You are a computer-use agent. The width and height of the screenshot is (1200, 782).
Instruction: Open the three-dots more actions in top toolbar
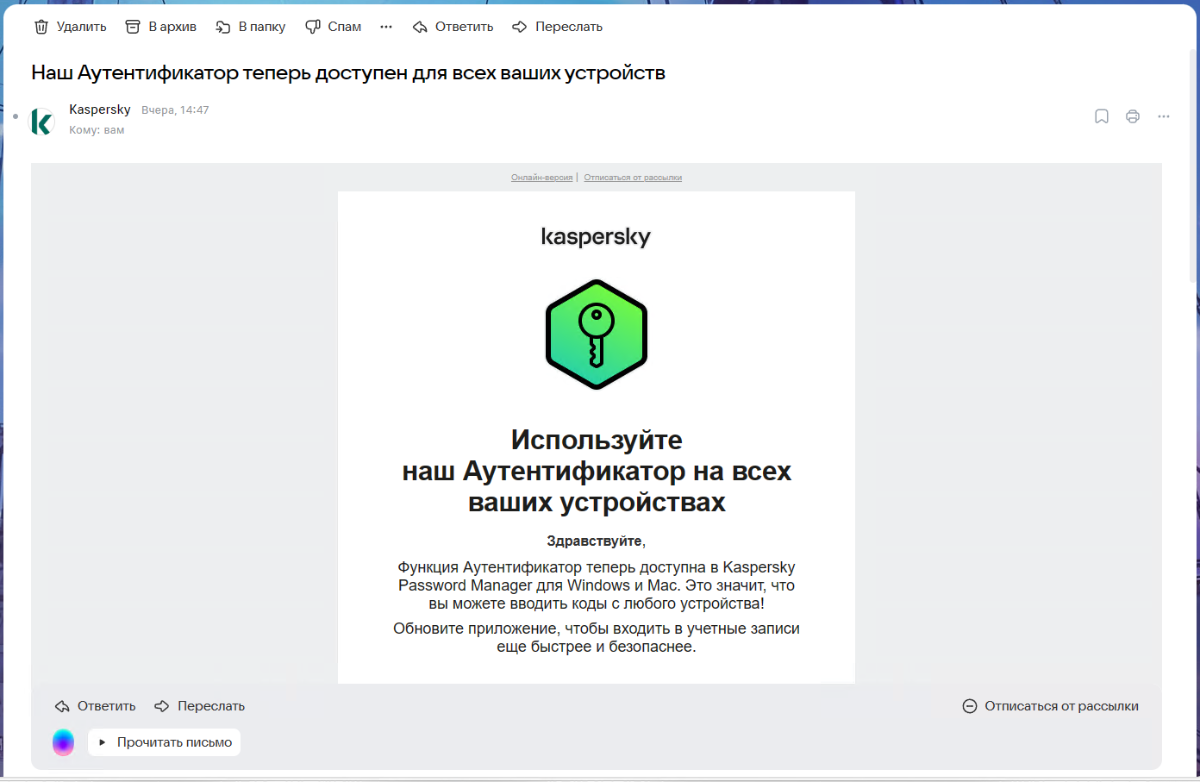click(386, 27)
